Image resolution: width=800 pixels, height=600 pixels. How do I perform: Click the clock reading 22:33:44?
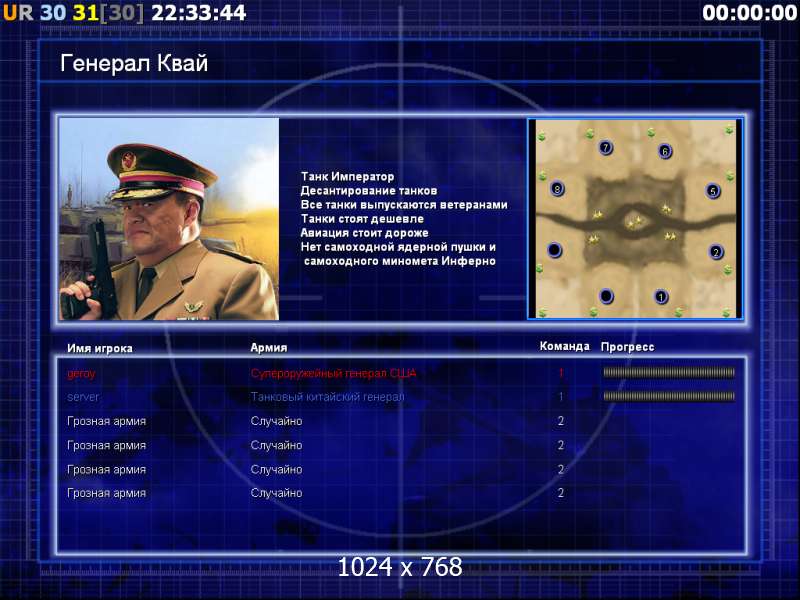pyautogui.click(x=199, y=13)
